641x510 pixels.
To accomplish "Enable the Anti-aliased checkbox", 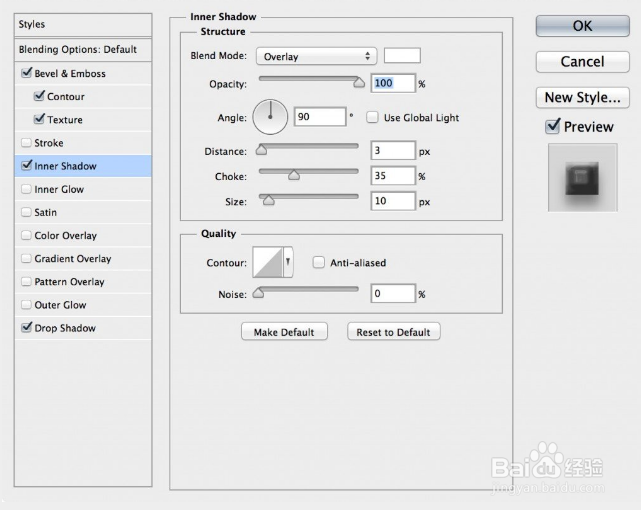I will (318, 262).
